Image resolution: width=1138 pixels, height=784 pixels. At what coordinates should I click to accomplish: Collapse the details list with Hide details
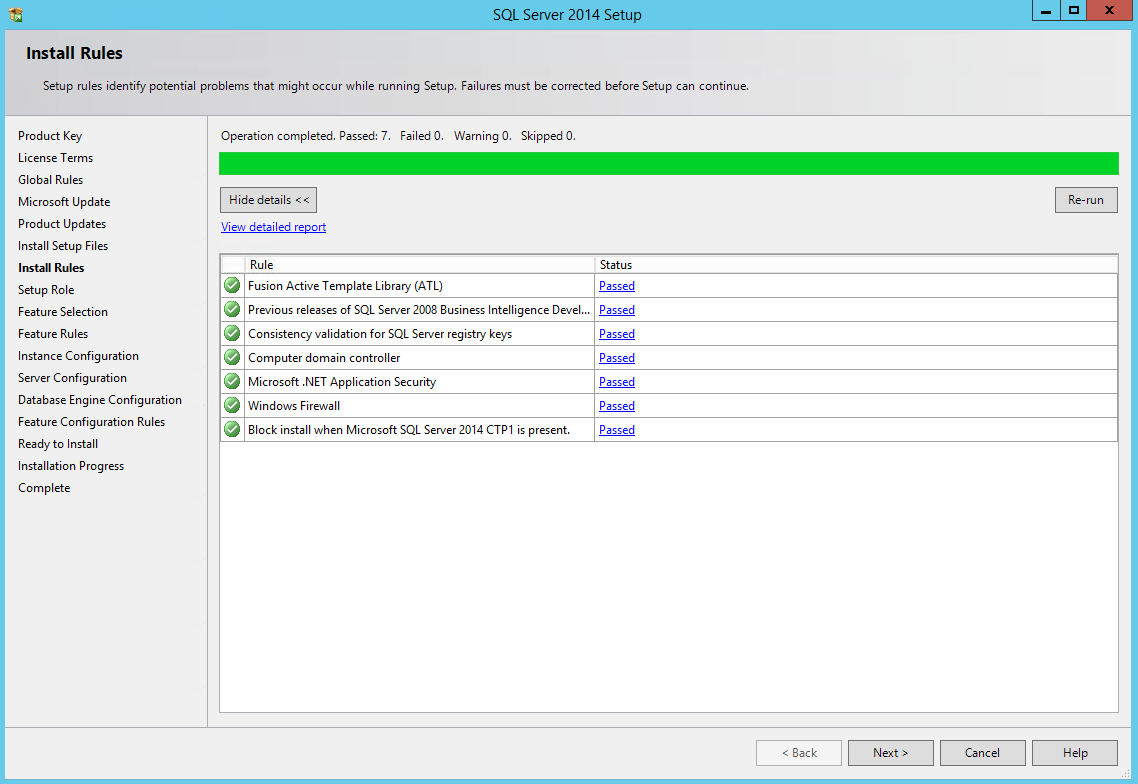pyautogui.click(x=268, y=199)
